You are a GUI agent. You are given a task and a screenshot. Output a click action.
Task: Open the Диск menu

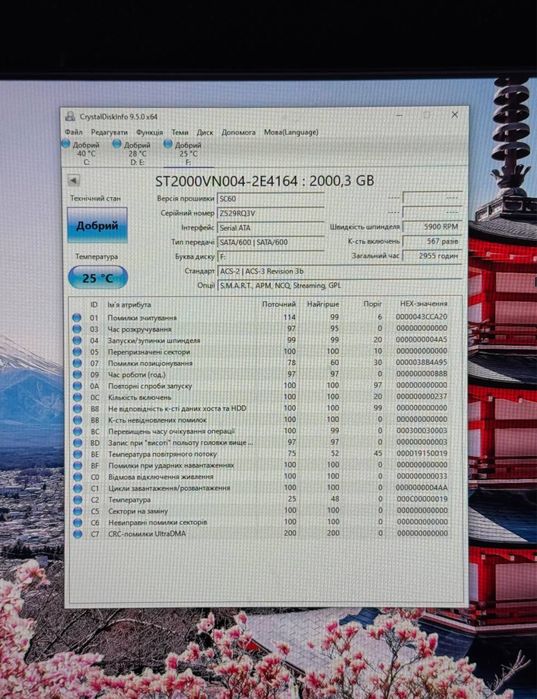pyautogui.click(x=205, y=132)
